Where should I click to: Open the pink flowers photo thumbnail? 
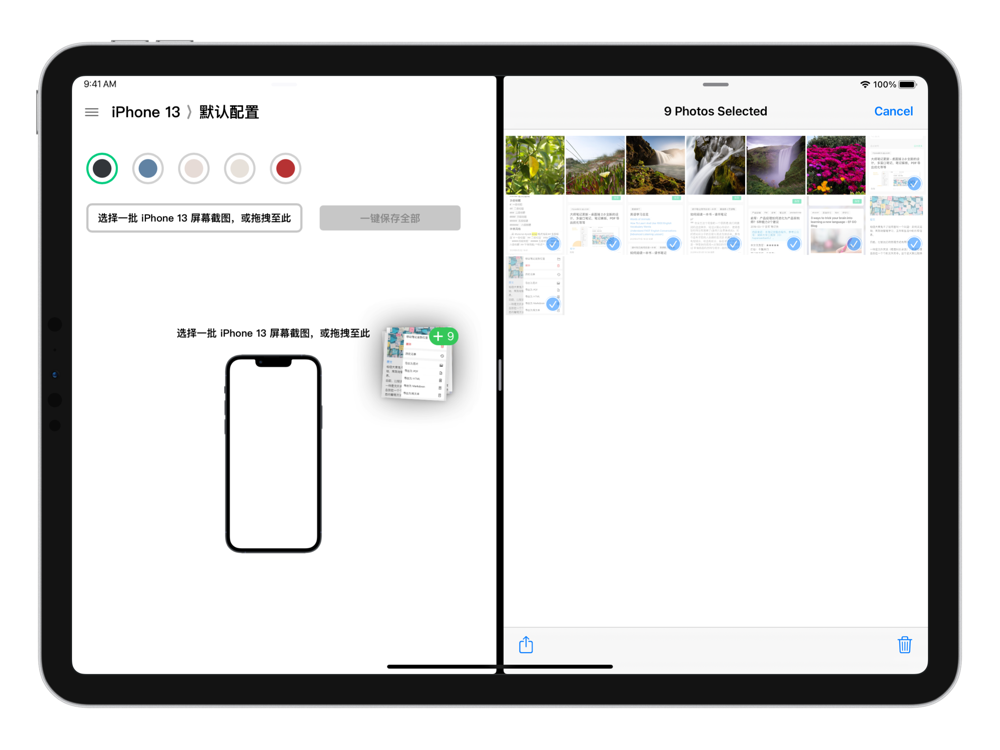click(x=836, y=165)
